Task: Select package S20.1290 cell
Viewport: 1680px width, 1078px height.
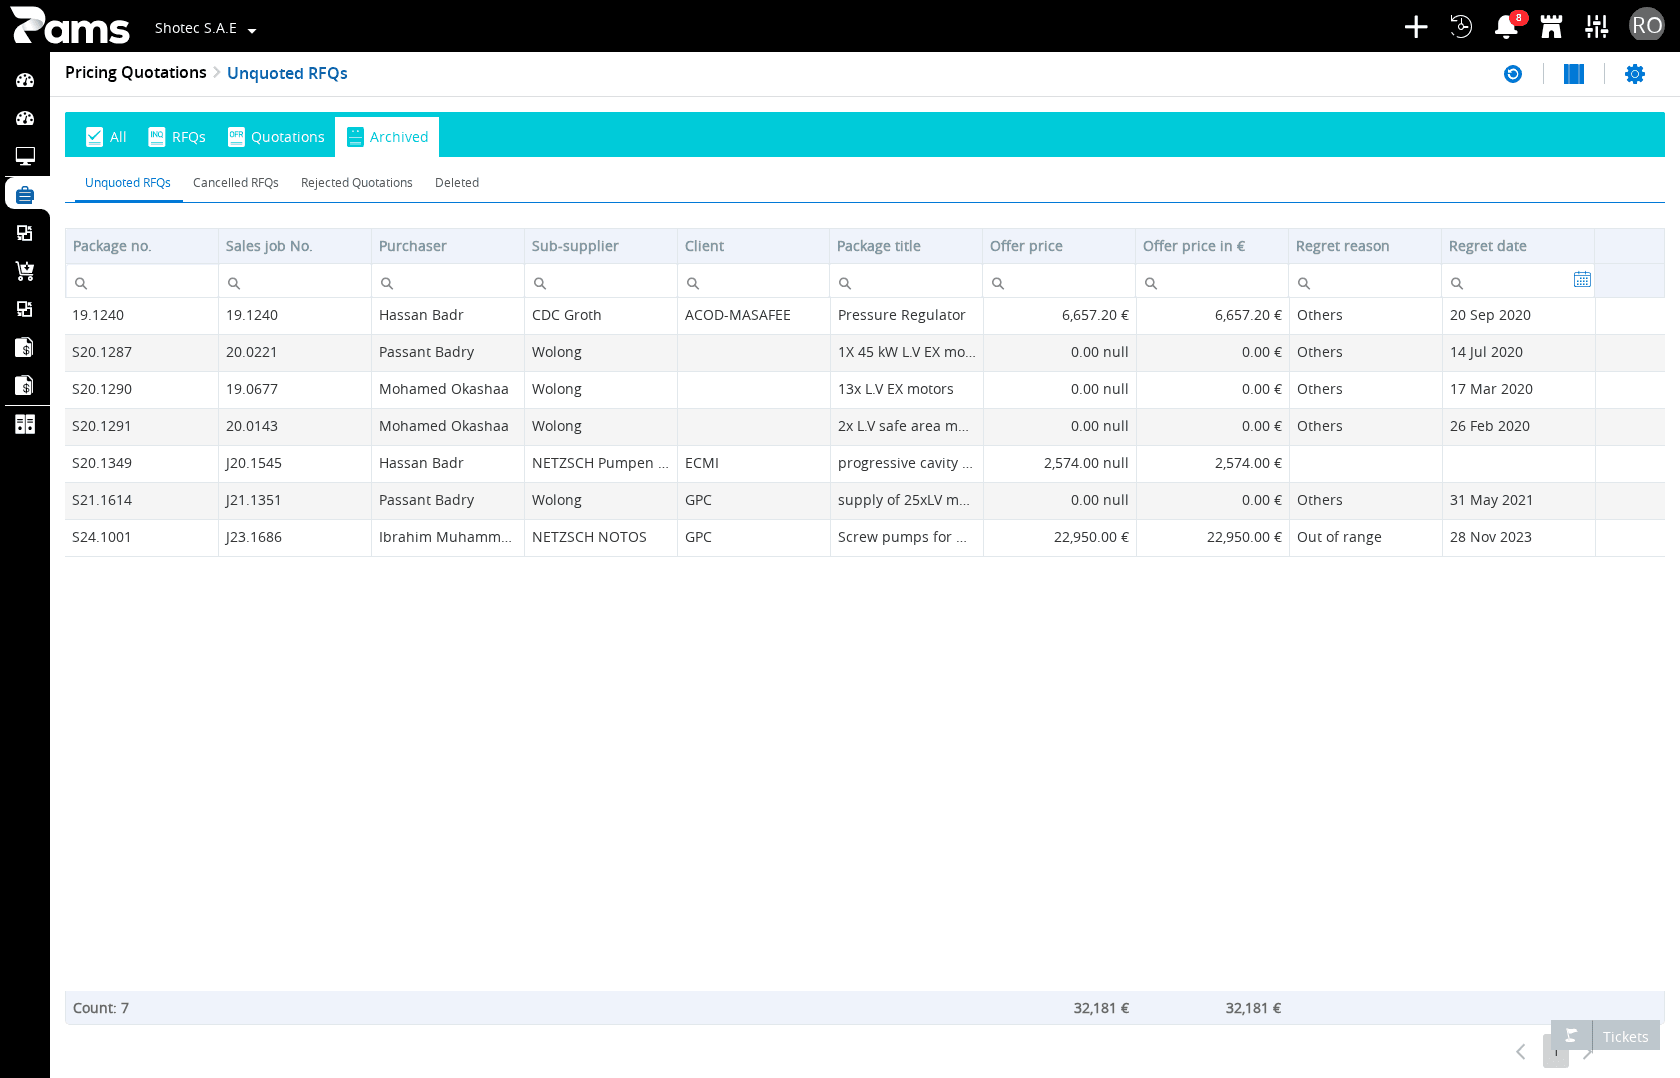Action: pyautogui.click(x=141, y=389)
